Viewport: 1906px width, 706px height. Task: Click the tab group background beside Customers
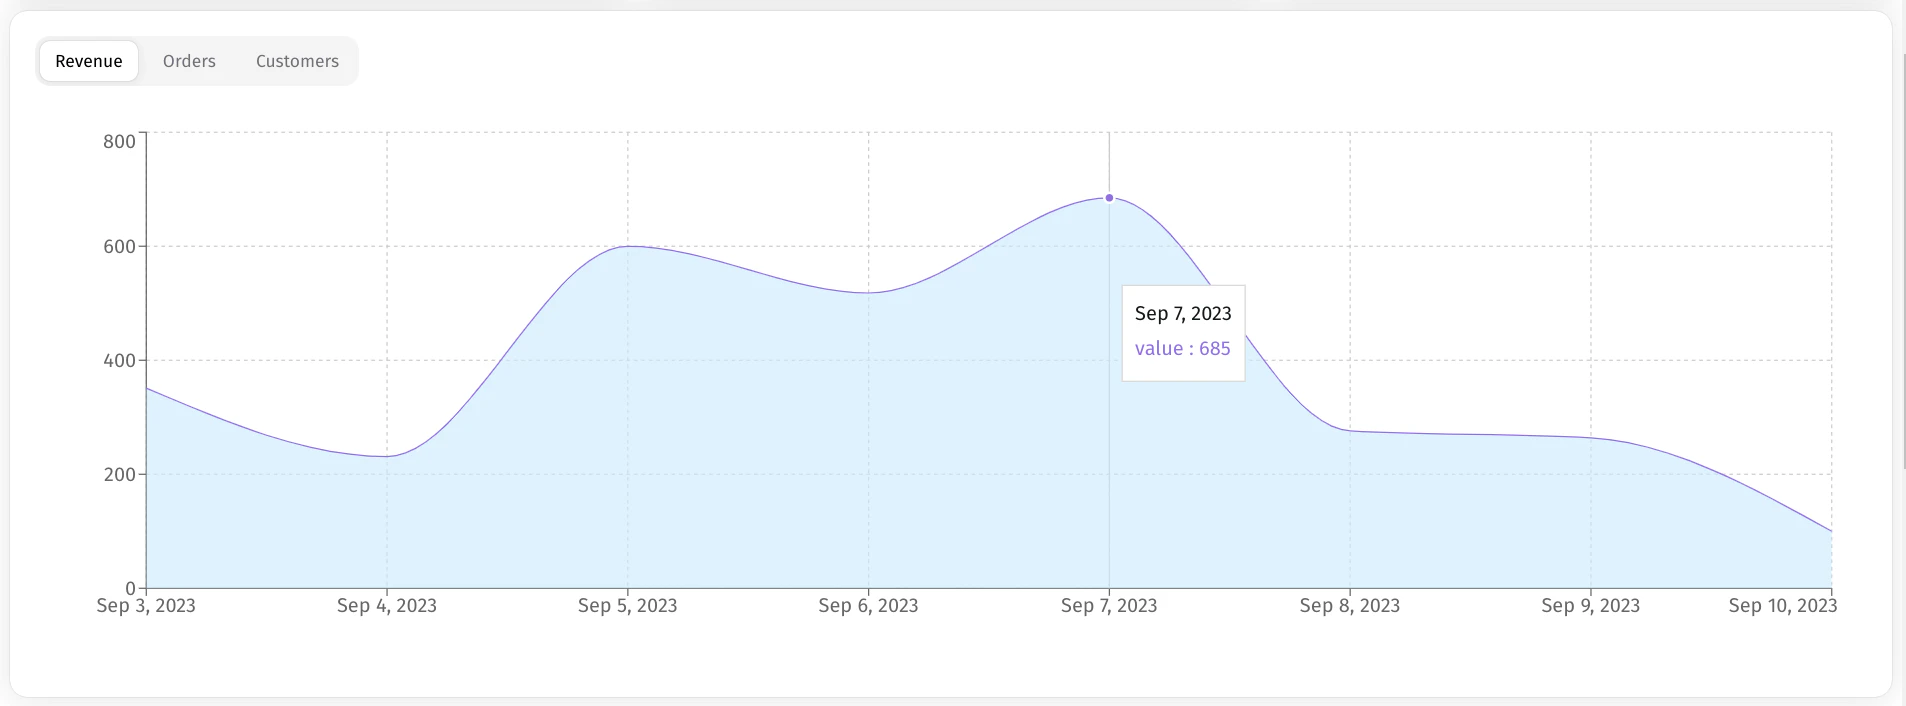[x=350, y=61]
